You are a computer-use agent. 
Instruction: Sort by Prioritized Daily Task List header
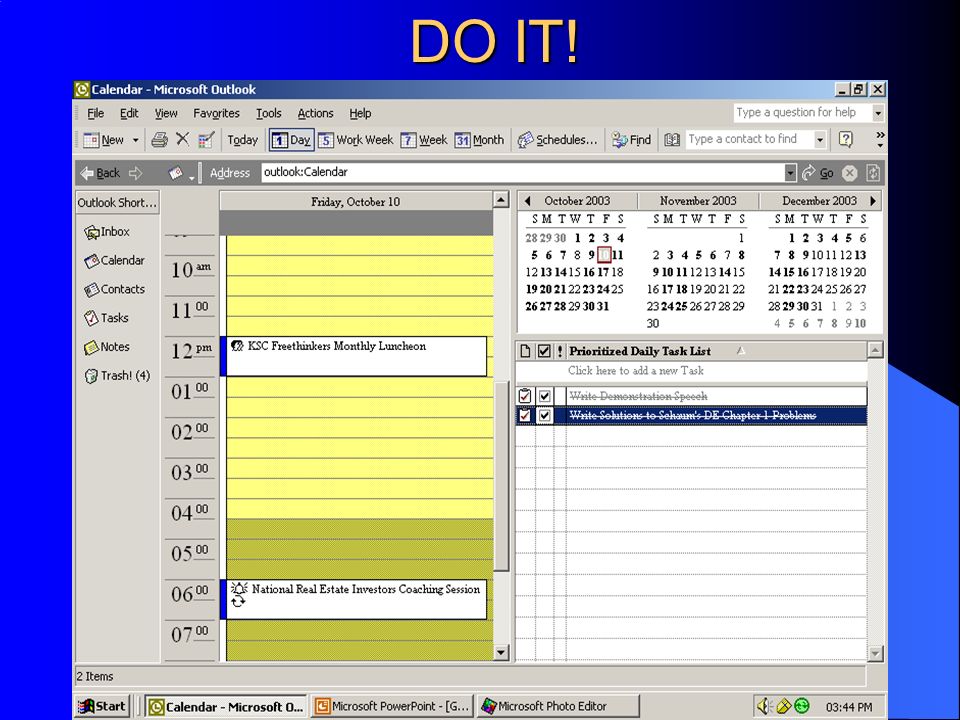716,351
